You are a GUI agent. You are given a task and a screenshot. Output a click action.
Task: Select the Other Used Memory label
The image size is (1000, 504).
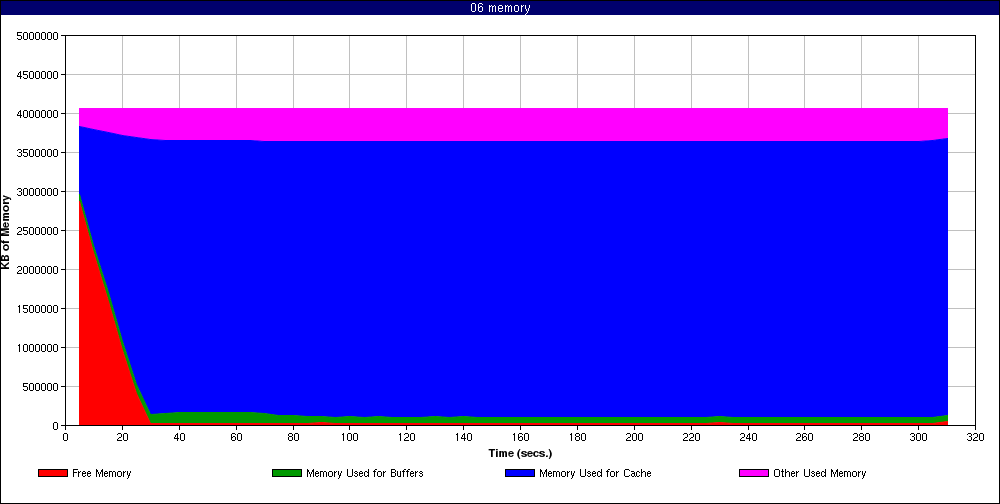click(x=820, y=473)
